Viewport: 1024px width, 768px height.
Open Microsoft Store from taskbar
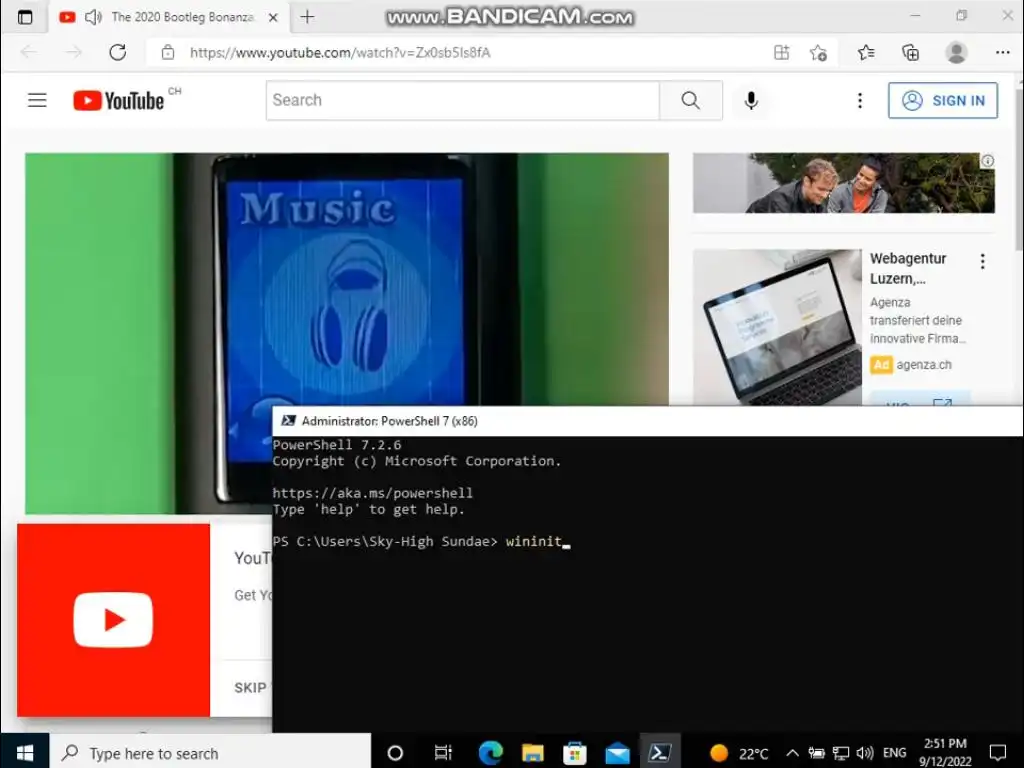(x=575, y=753)
